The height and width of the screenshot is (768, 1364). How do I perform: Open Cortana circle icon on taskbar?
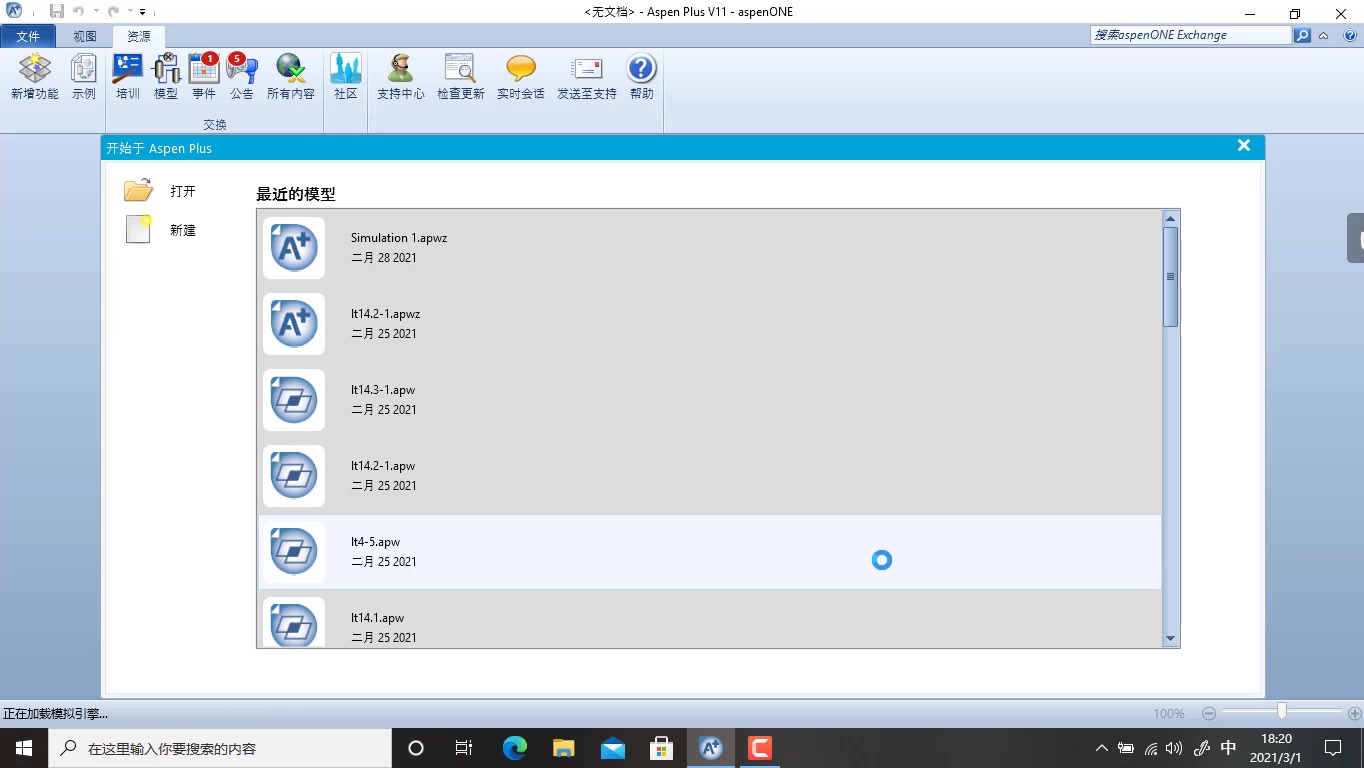tap(416, 748)
